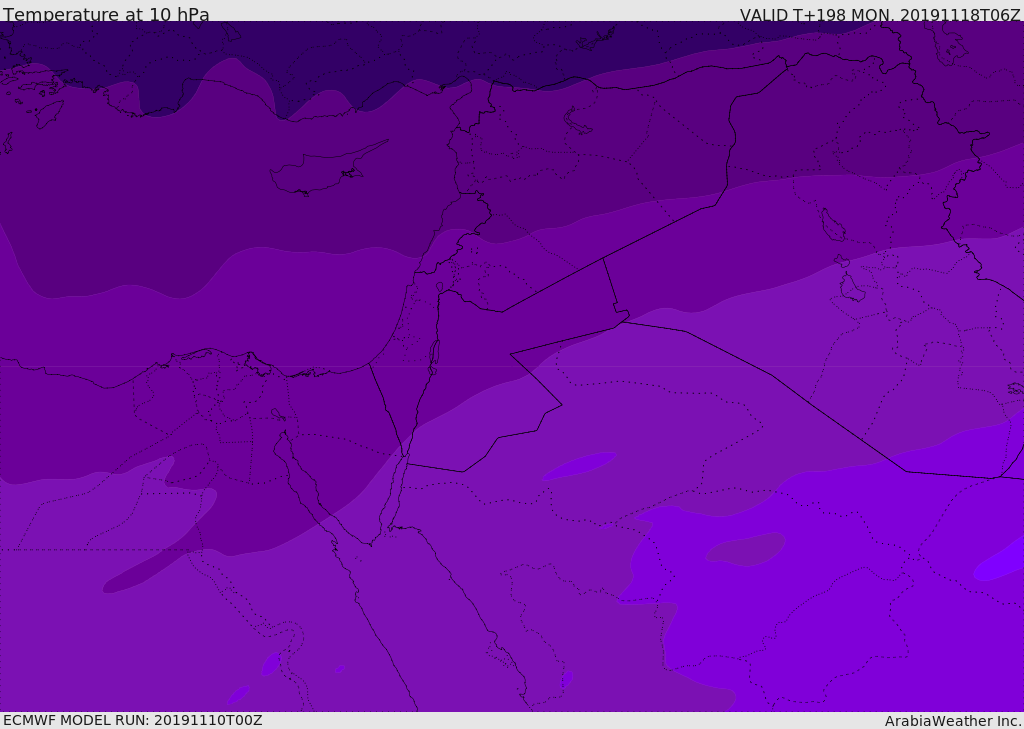1024x729 pixels.
Task: Click the 'ArabiaWeather Inc.' credit text
Action: tap(953, 721)
